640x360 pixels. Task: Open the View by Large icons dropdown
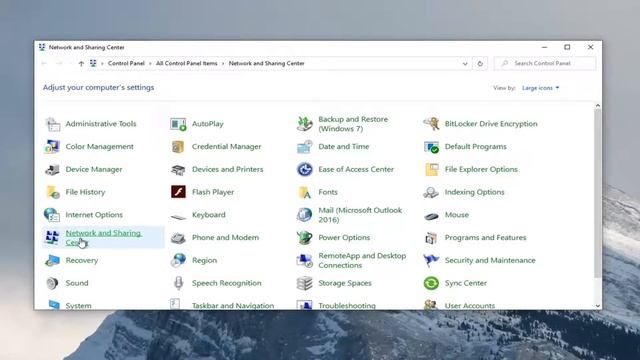coord(540,88)
